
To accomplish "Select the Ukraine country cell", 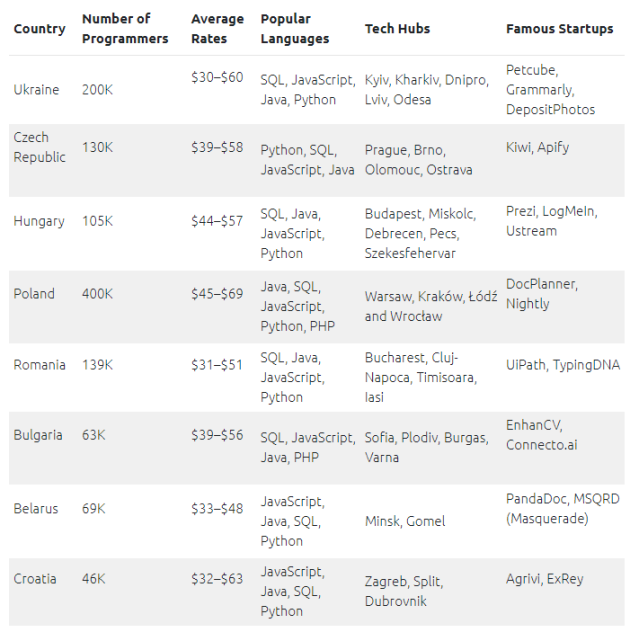I will [x=36, y=89].
